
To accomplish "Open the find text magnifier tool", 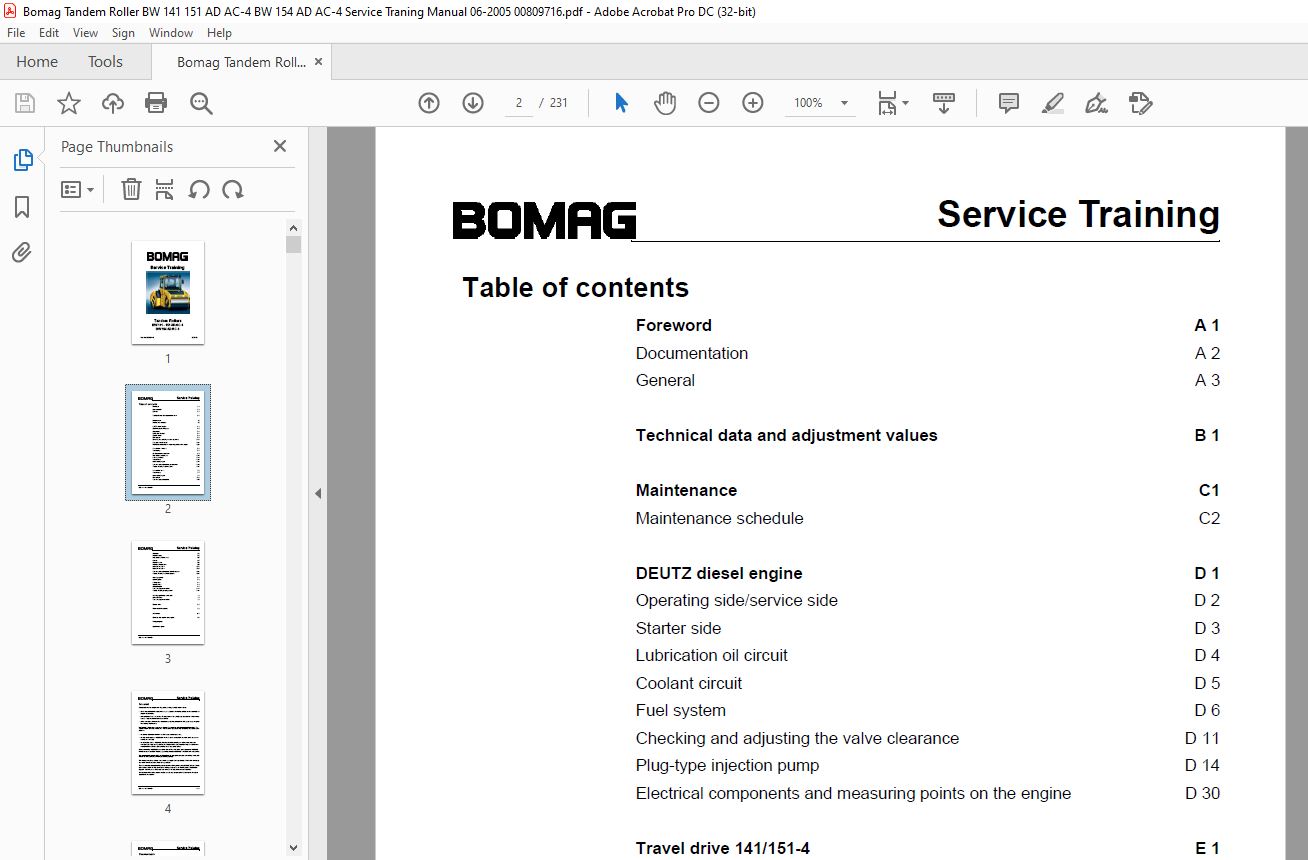I will [x=201, y=103].
